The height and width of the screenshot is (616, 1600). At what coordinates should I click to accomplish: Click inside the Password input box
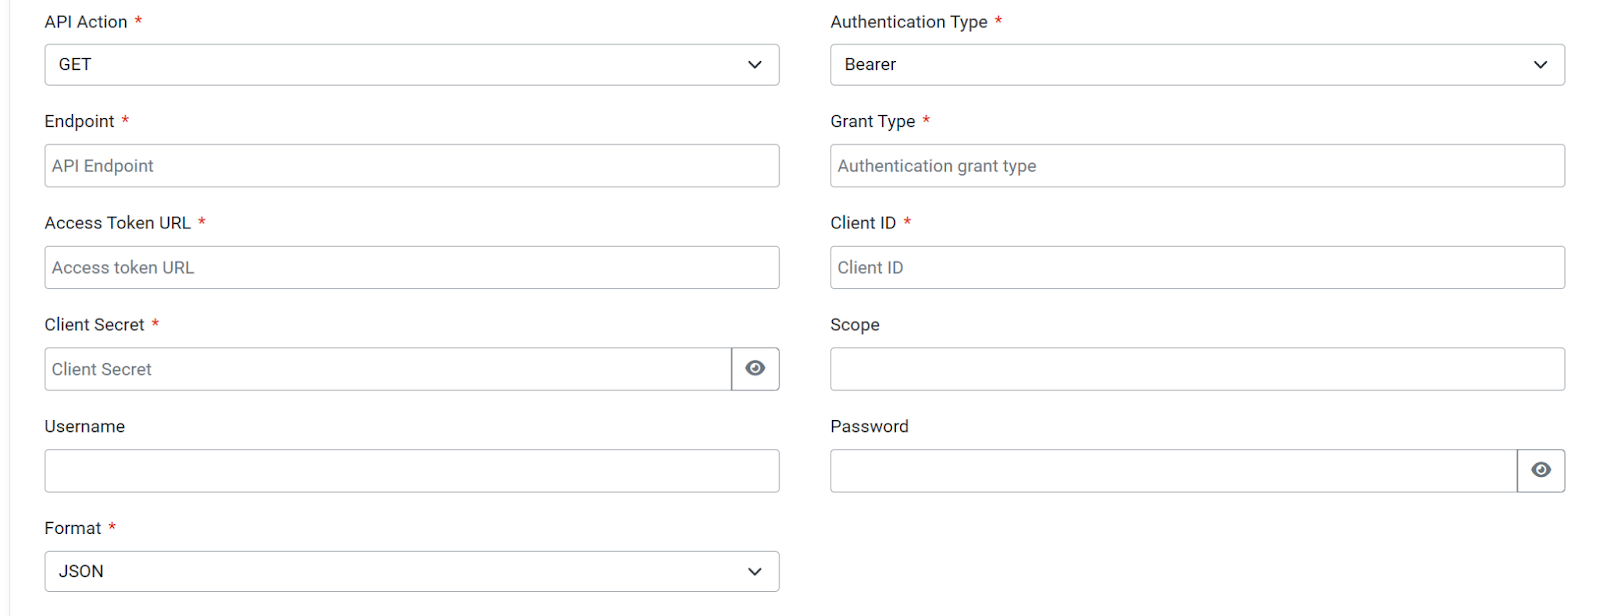[1173, 471]
